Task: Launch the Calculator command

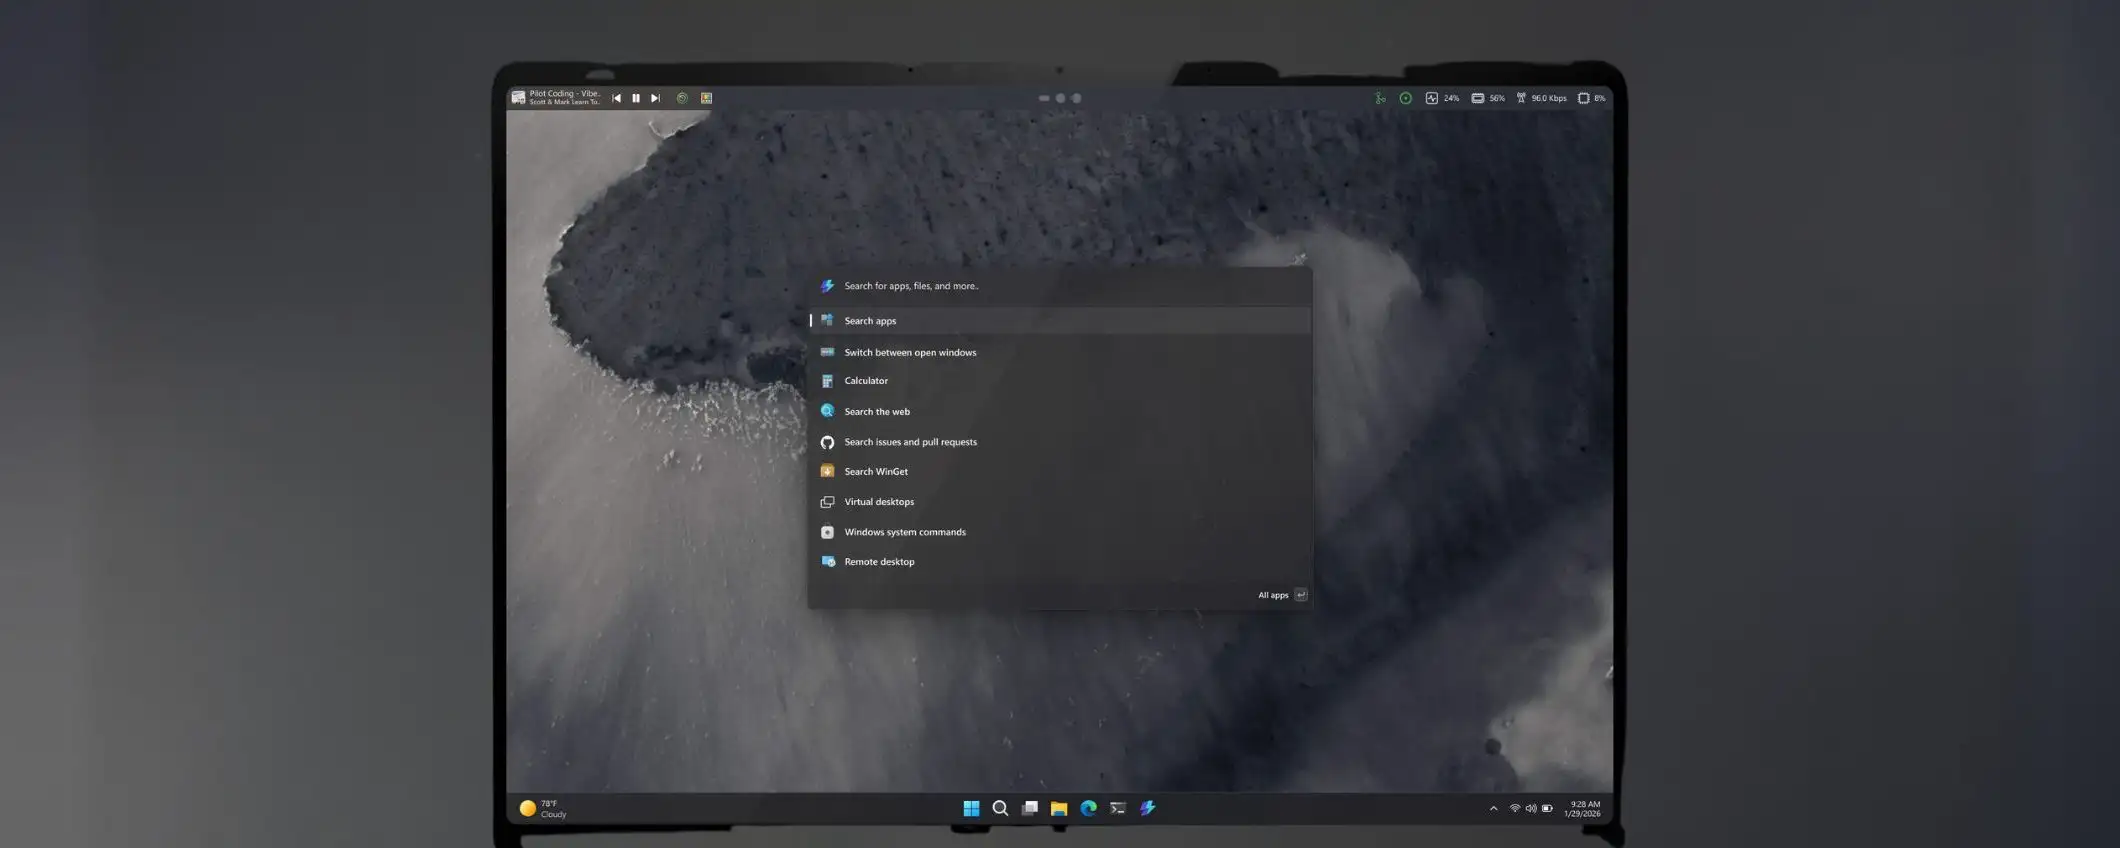Action: (x=1060, y=381)
